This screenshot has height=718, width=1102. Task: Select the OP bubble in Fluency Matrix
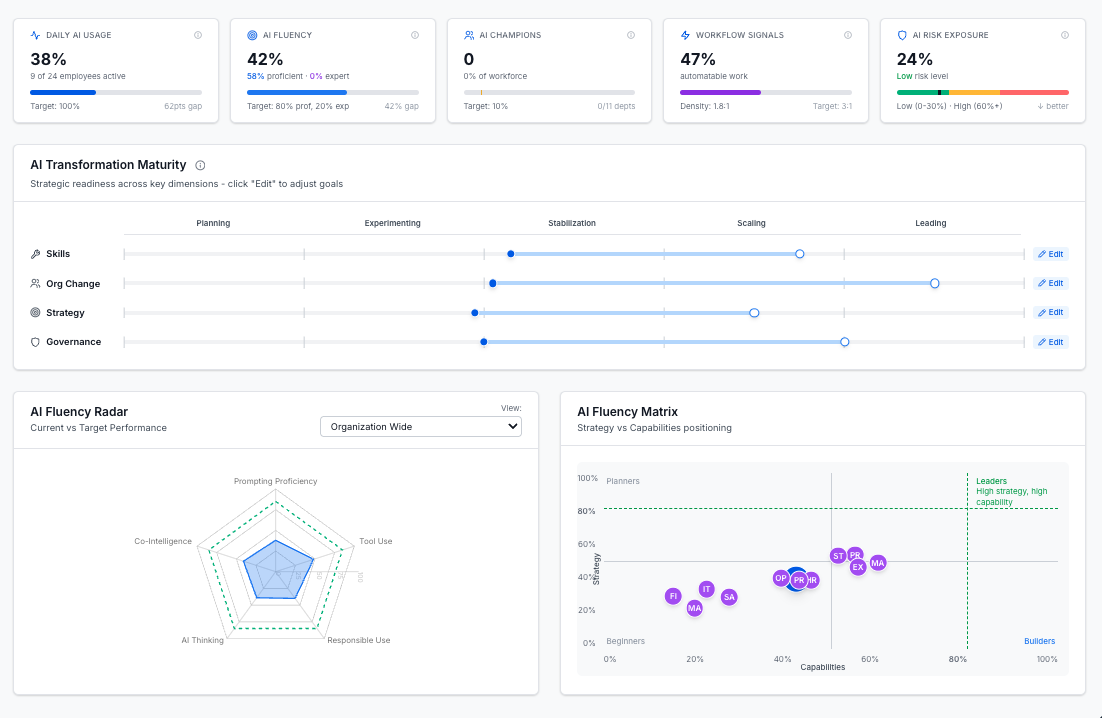click(x=779, y=578)
